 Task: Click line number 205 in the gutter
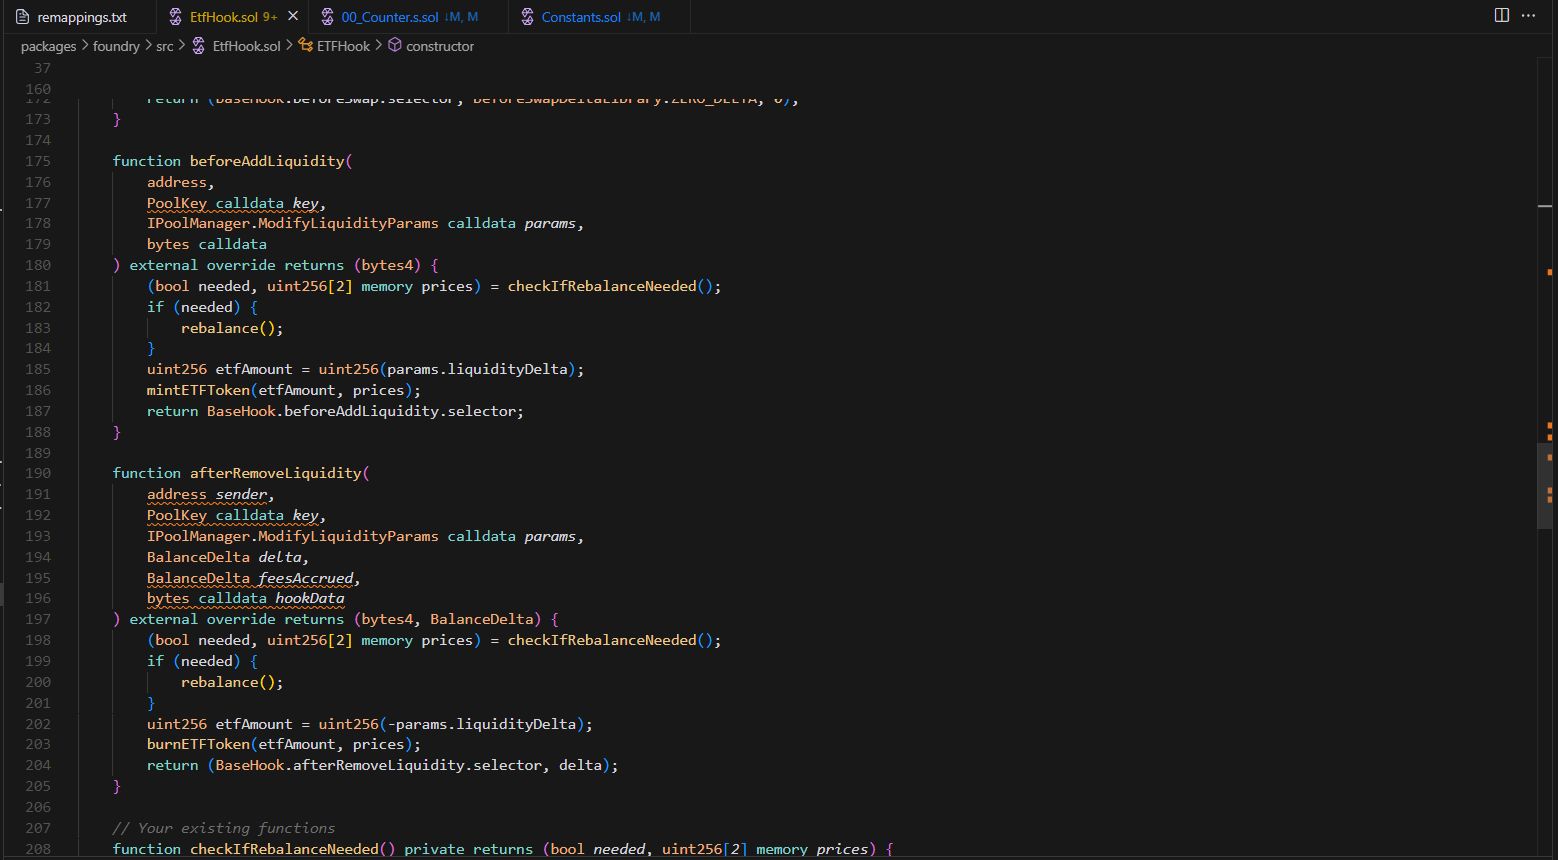(38, 786)
